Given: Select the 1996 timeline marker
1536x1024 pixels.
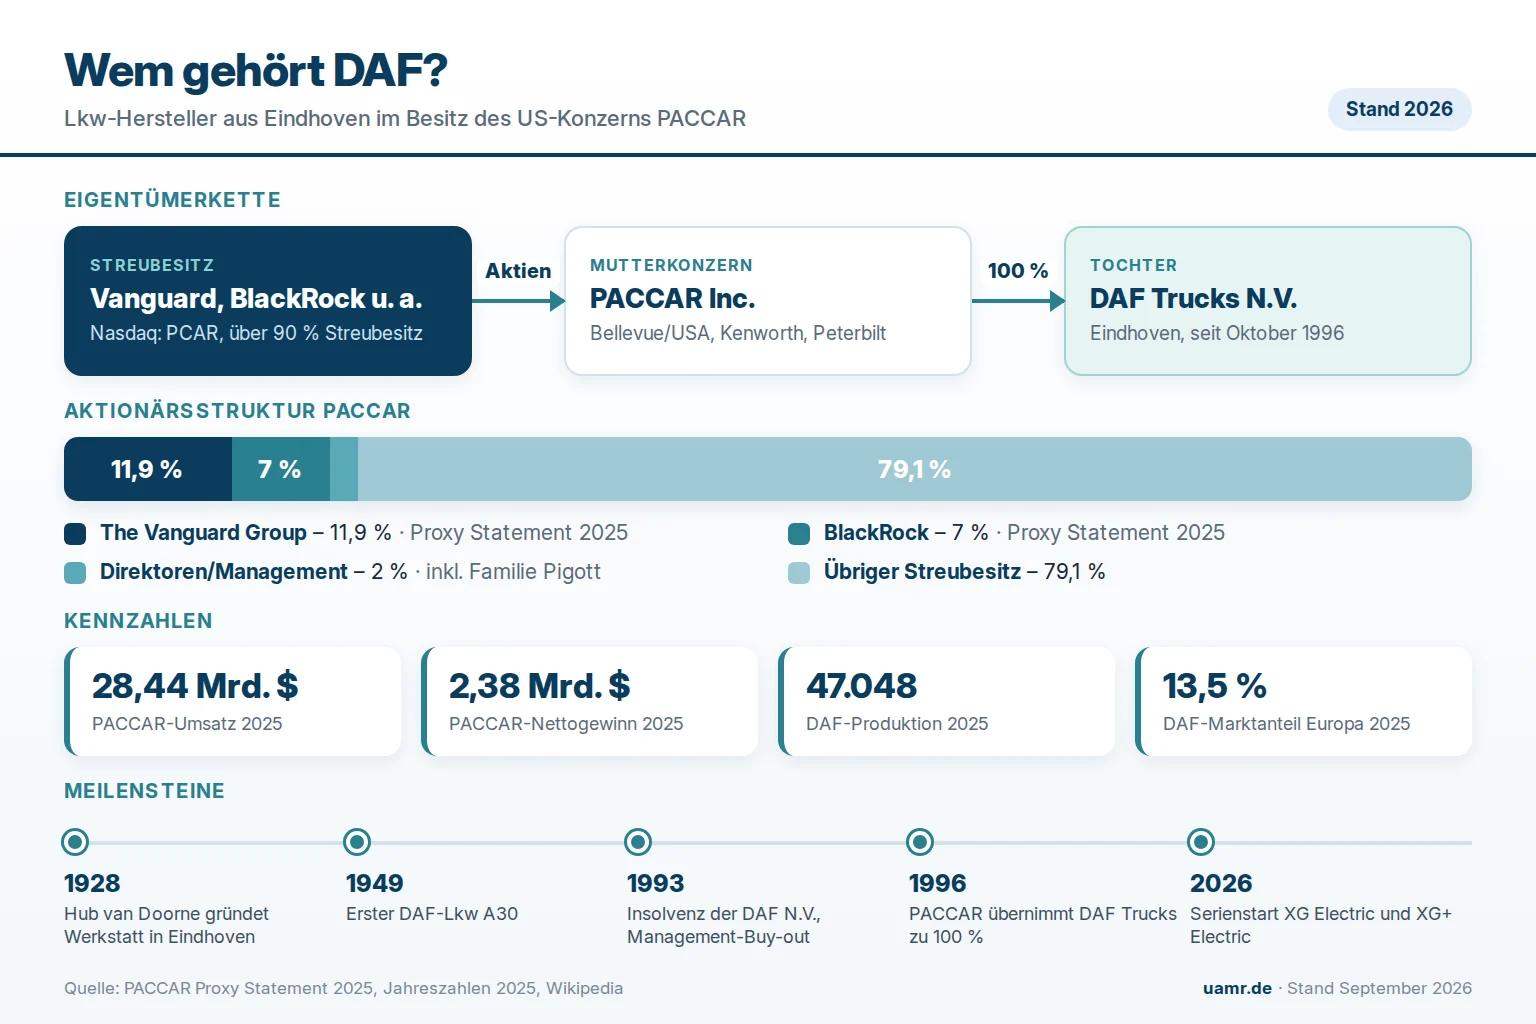Looking at the screenshot, I should (920, 842).
